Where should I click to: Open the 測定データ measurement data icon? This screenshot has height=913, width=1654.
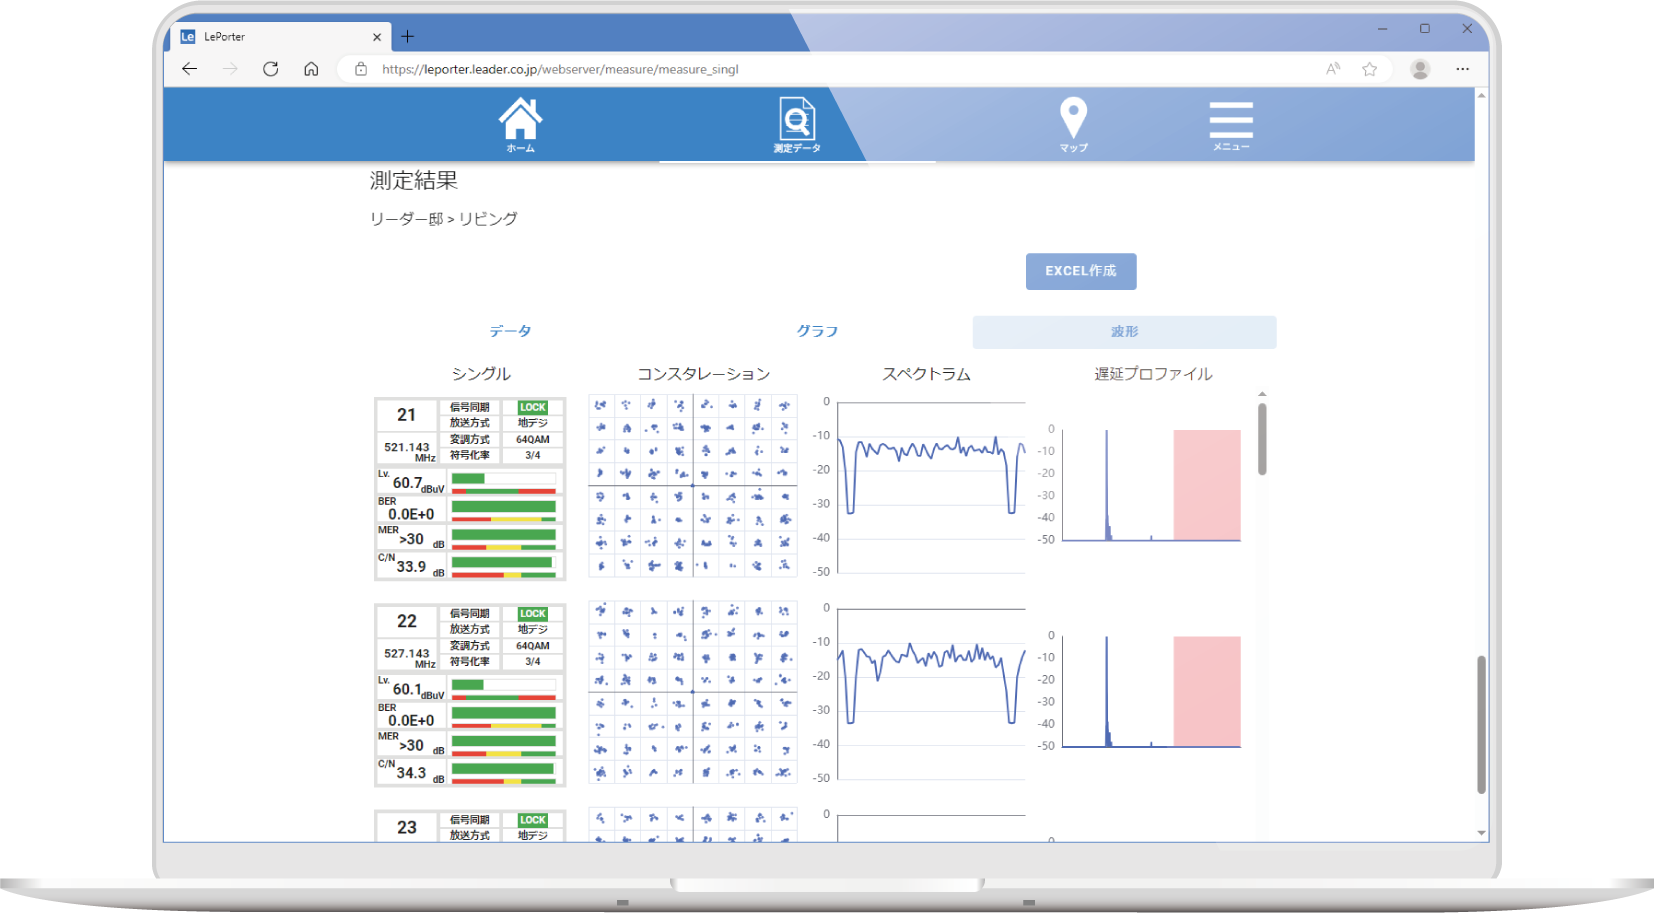[797, 124]
